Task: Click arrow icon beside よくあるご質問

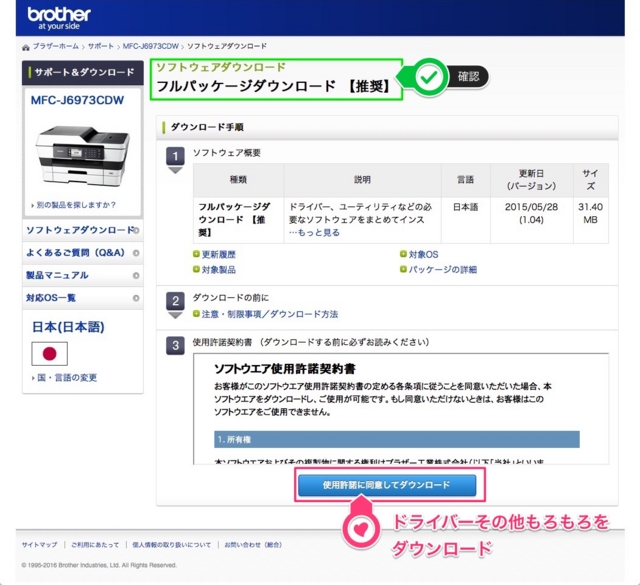Action: point(136,253)
